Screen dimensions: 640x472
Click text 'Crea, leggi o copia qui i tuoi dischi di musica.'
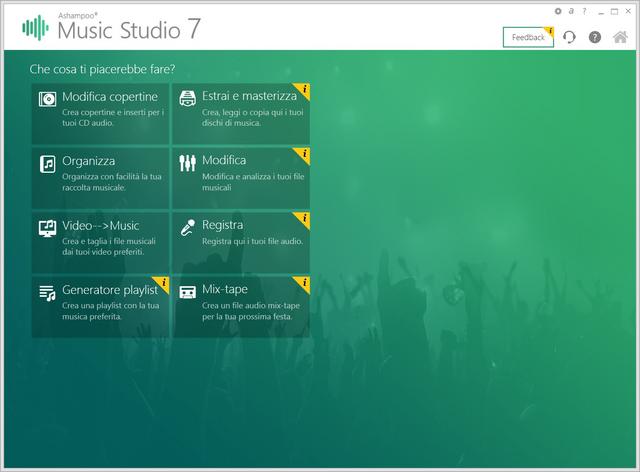pos(253,117)
